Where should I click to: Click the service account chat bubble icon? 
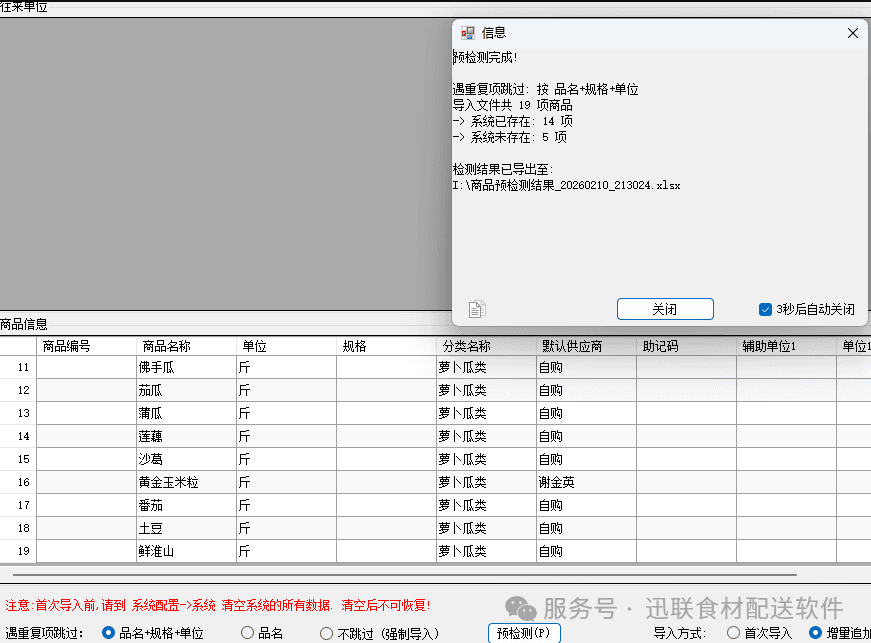pyautogui.click(x=522, y=609)
